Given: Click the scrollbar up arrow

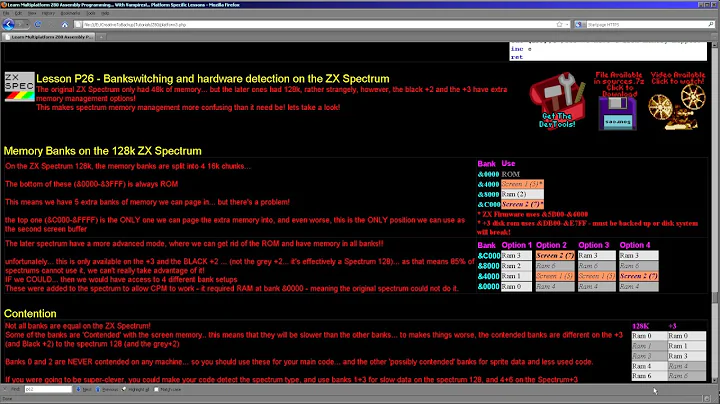Looking at the screenshot, I should (715, 45).
